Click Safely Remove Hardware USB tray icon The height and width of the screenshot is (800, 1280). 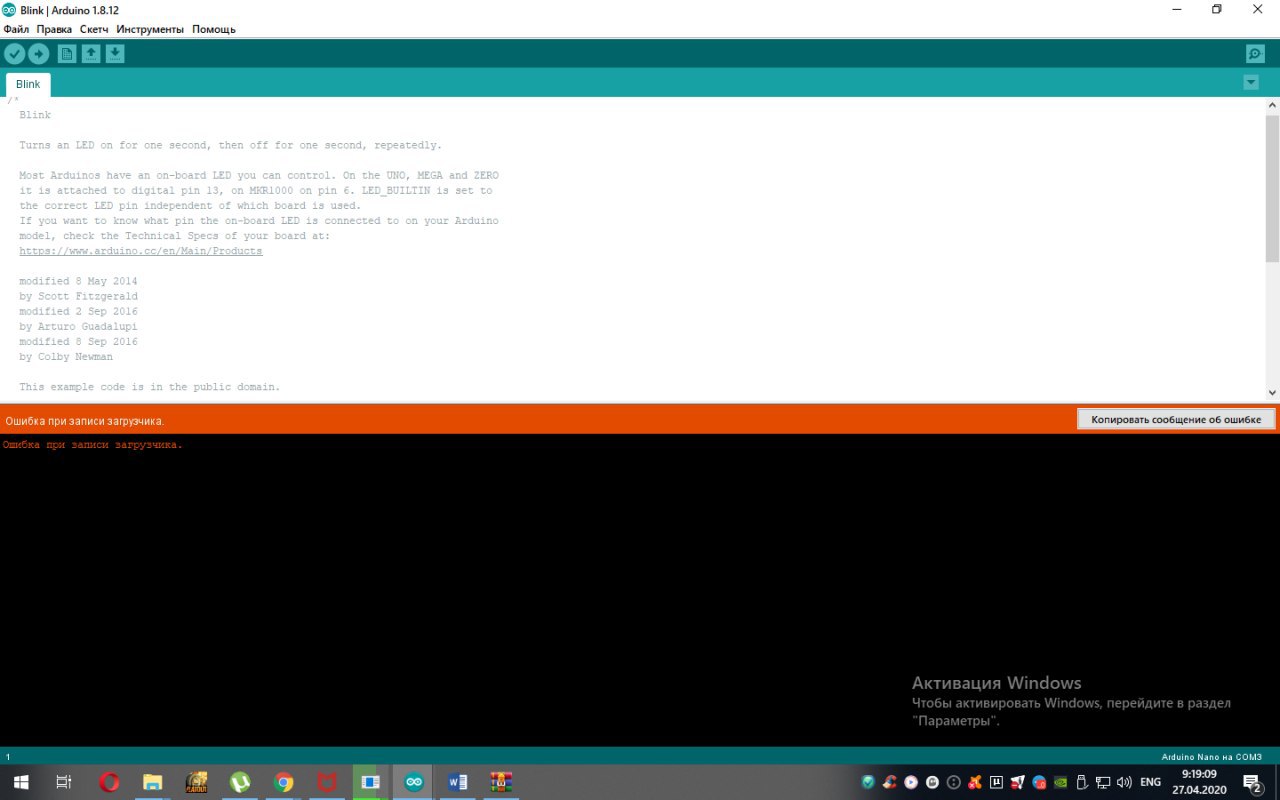pos(1082,782)
